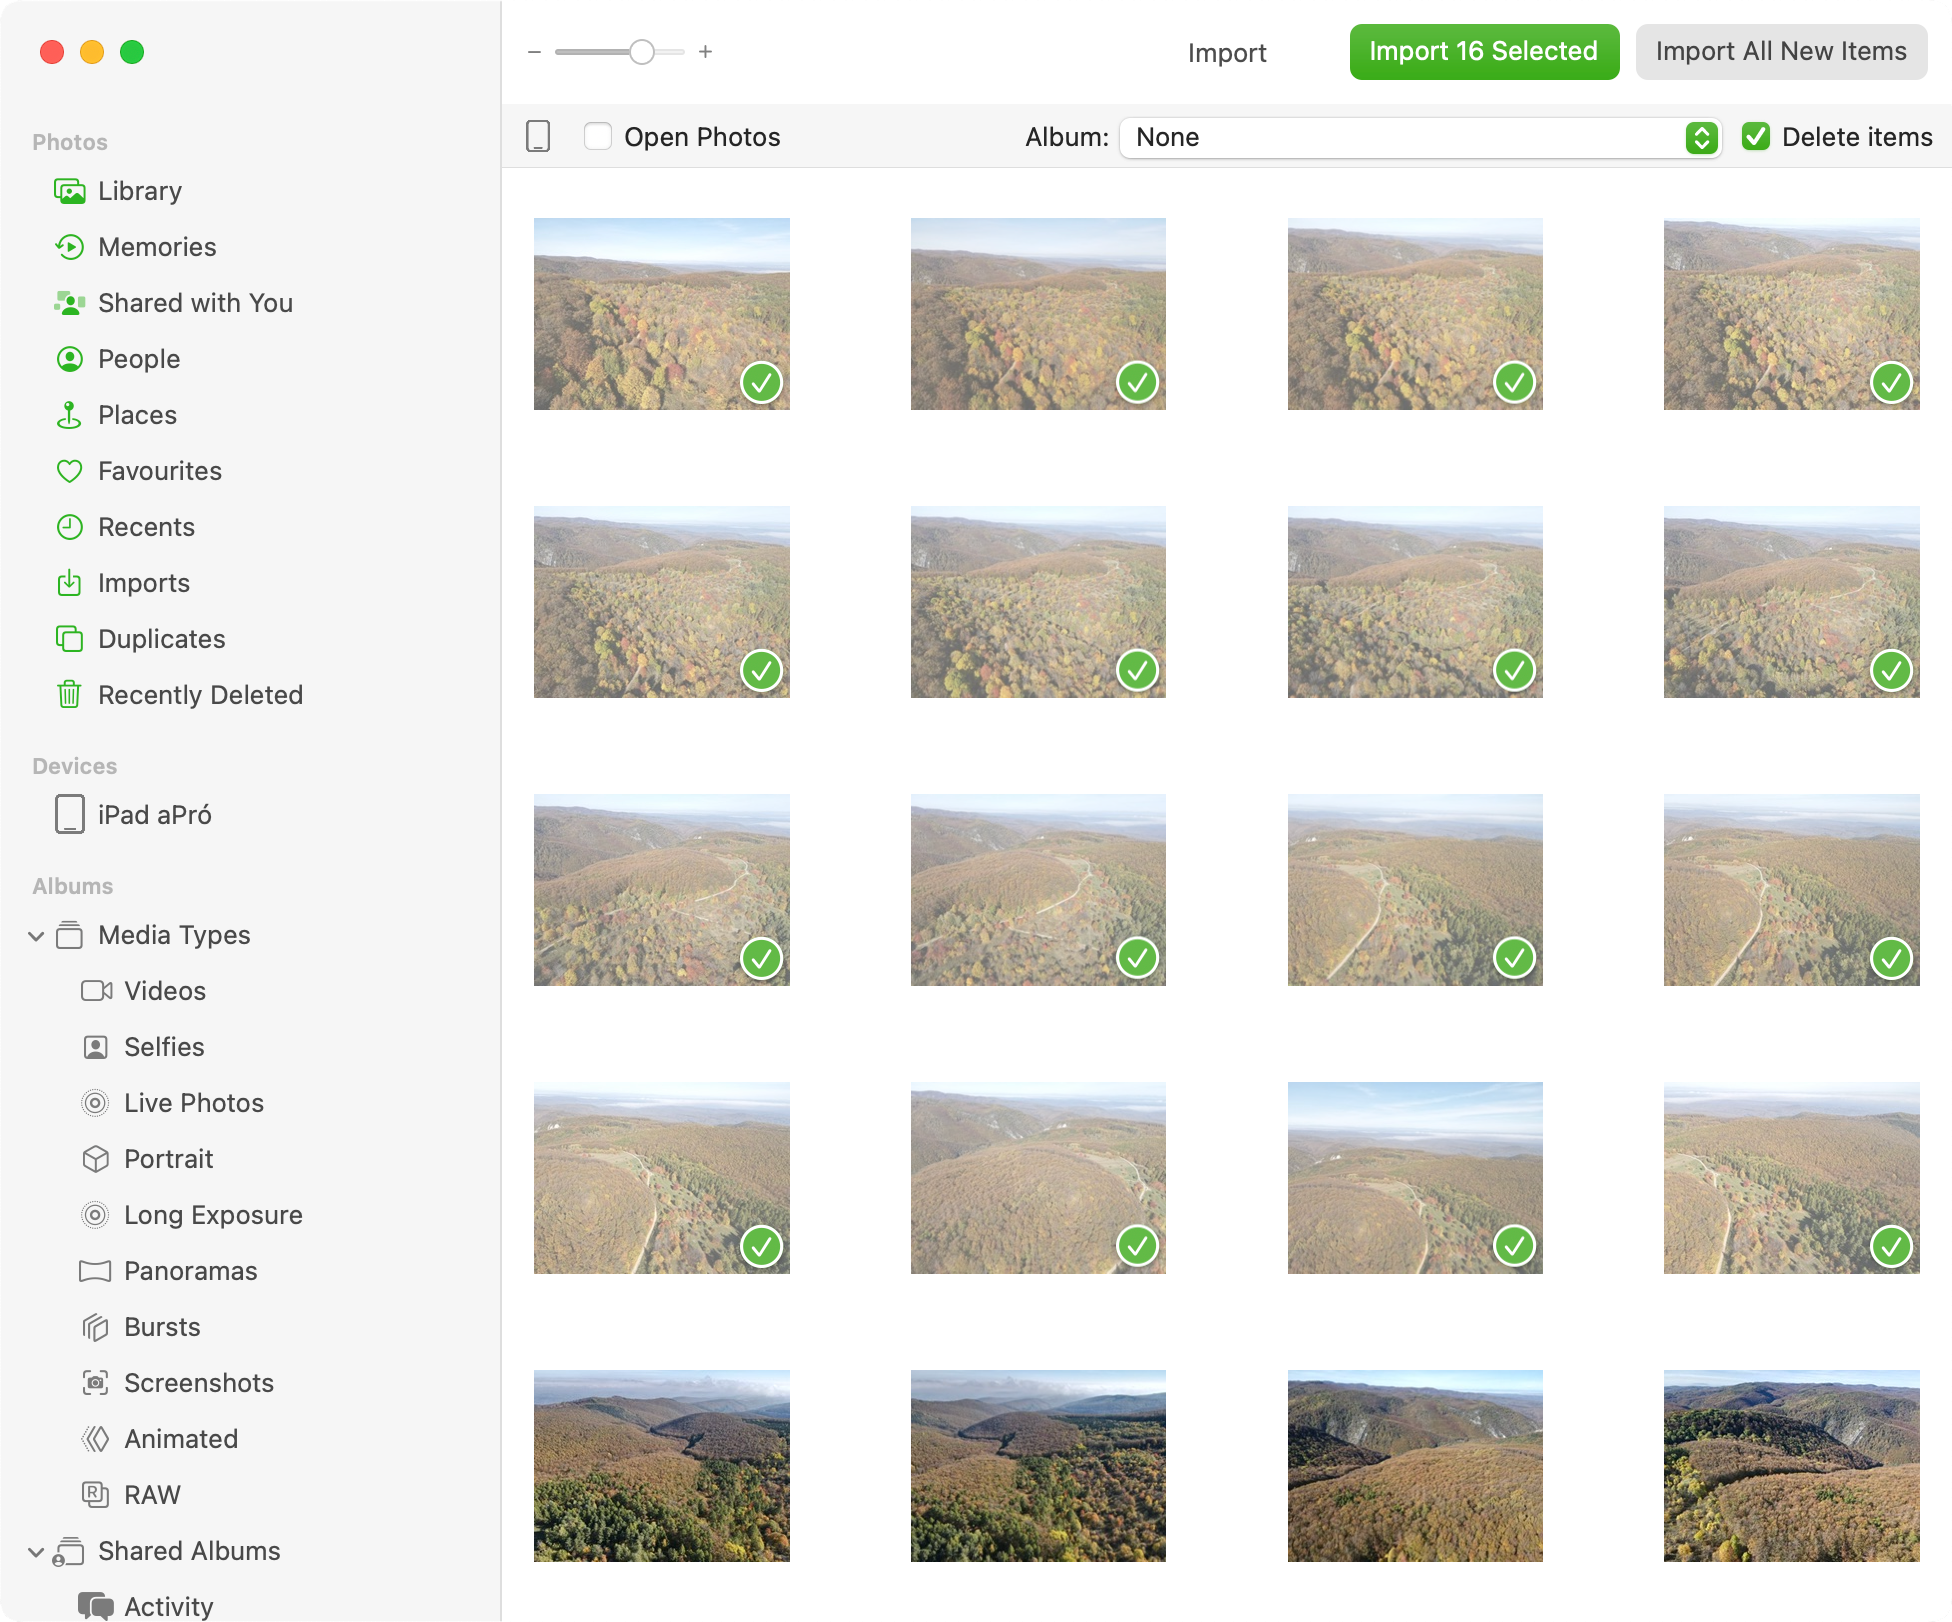
Task: Click the Selfies icon
Action: (x=96, y=1047)
